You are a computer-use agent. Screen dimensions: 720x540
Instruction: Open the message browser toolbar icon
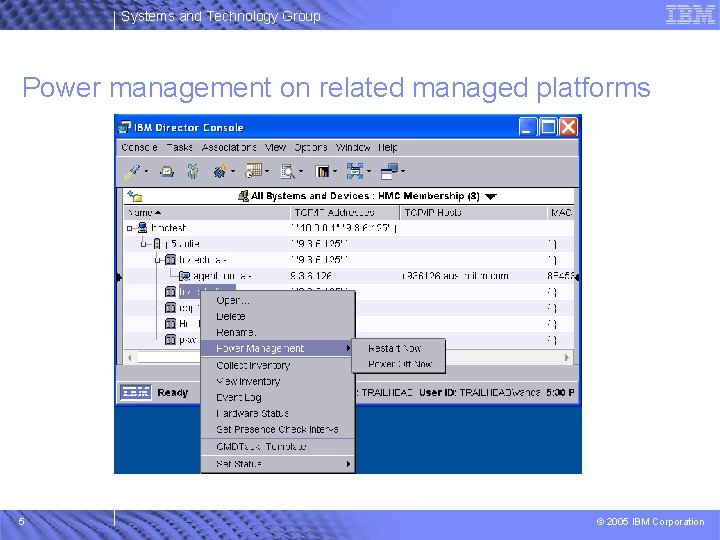(x=167, y=172)
